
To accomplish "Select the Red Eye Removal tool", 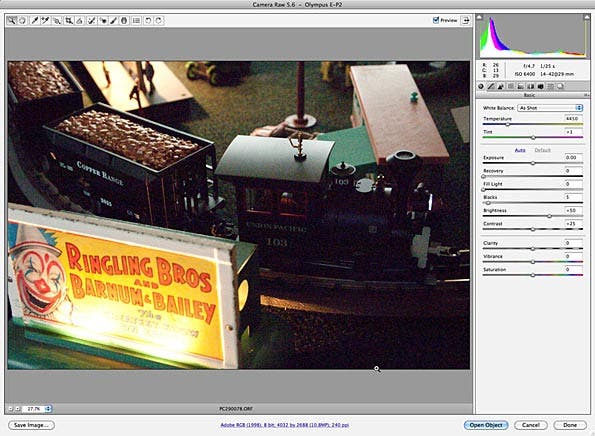I will coord(102,20).
